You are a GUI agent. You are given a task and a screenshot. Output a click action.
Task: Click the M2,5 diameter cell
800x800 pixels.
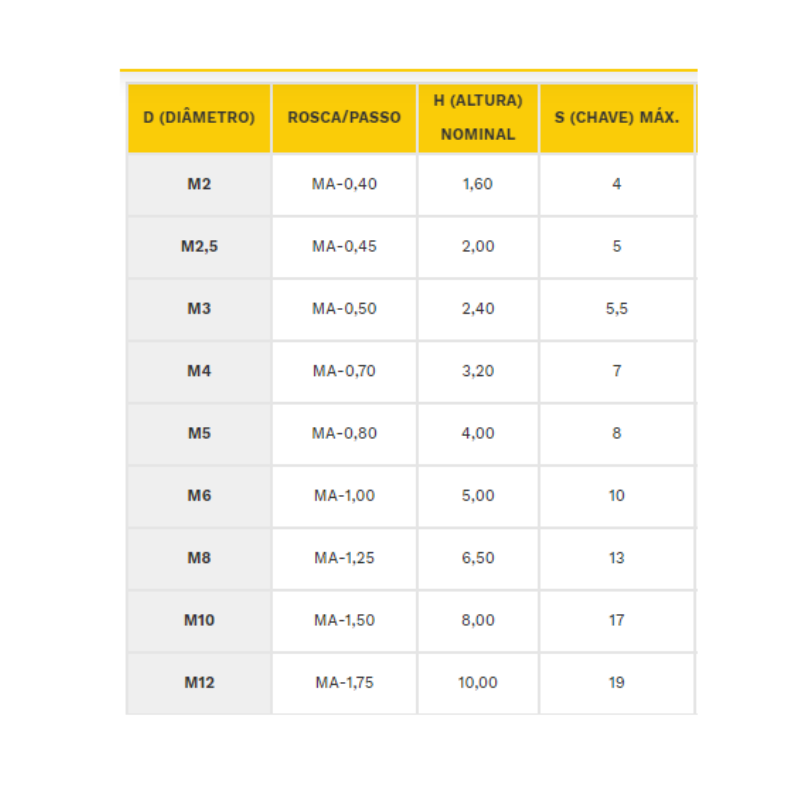(x=199, y=246)
